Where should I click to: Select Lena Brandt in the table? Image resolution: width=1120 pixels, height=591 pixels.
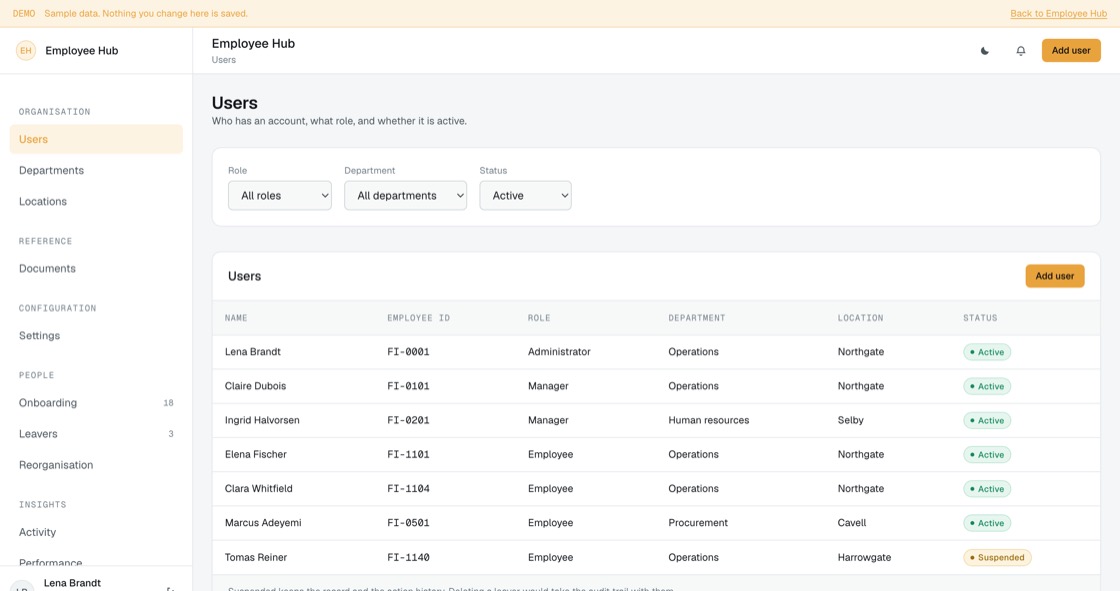coord(253,352)
